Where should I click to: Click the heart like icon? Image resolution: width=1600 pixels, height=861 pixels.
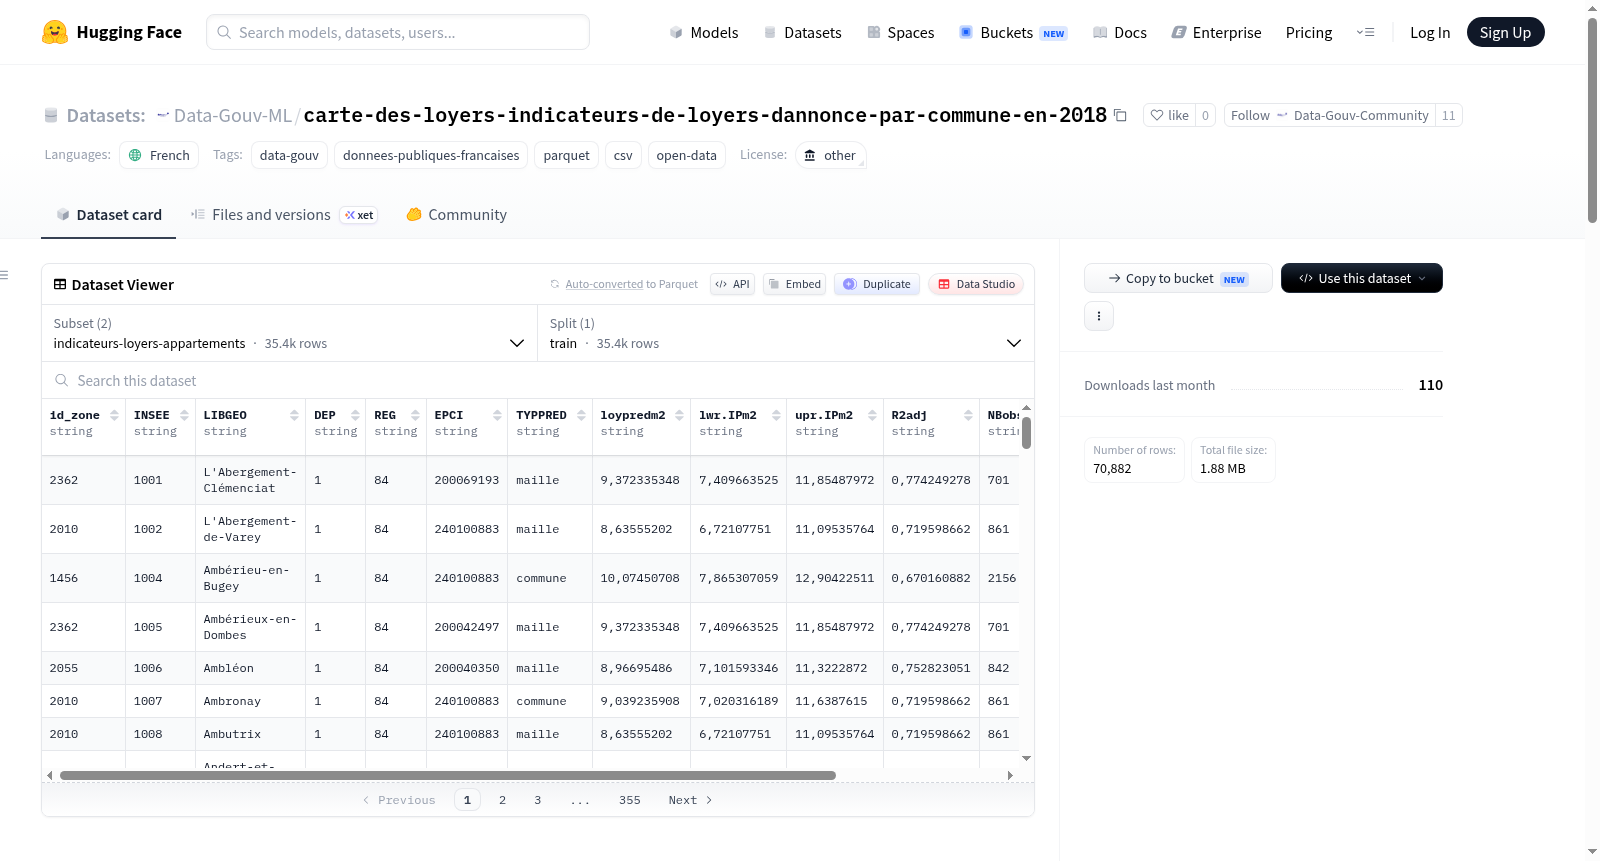(1157, 115)
